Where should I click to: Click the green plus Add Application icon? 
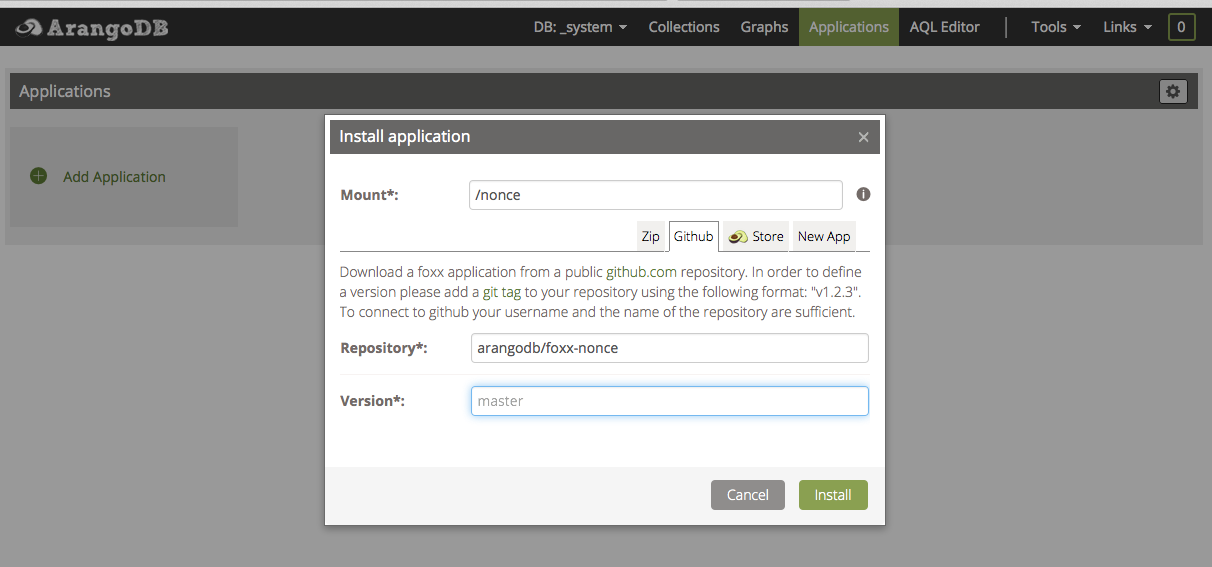point(38,176)
